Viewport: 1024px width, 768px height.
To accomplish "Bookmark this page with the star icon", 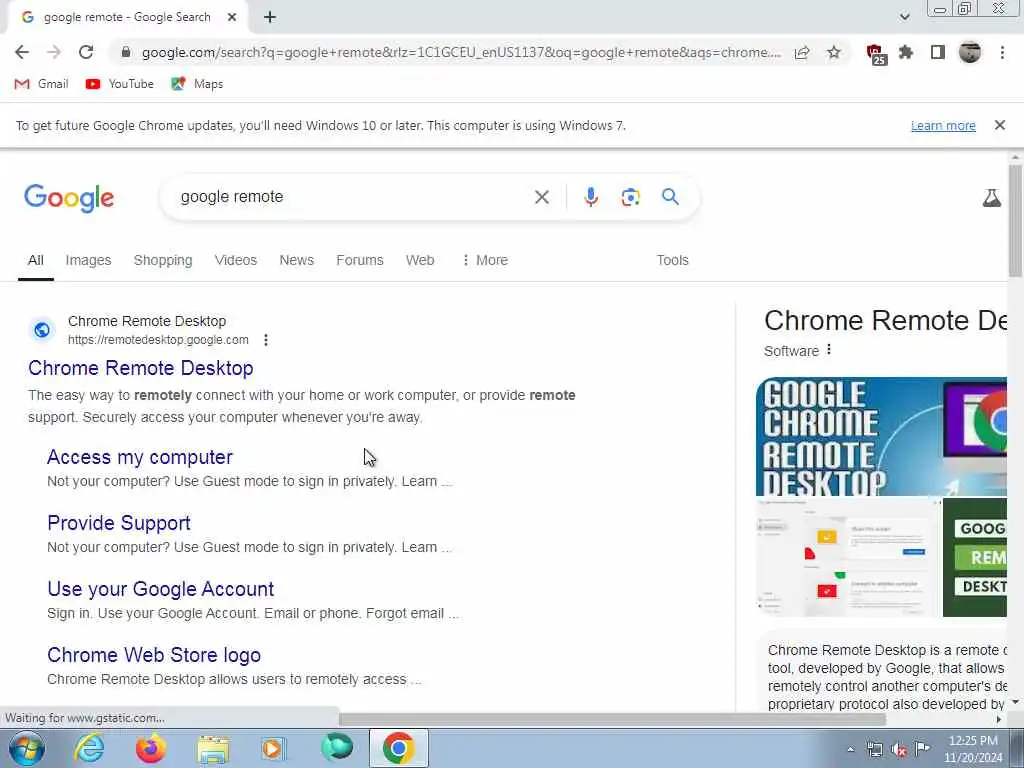I will (834, 52).
